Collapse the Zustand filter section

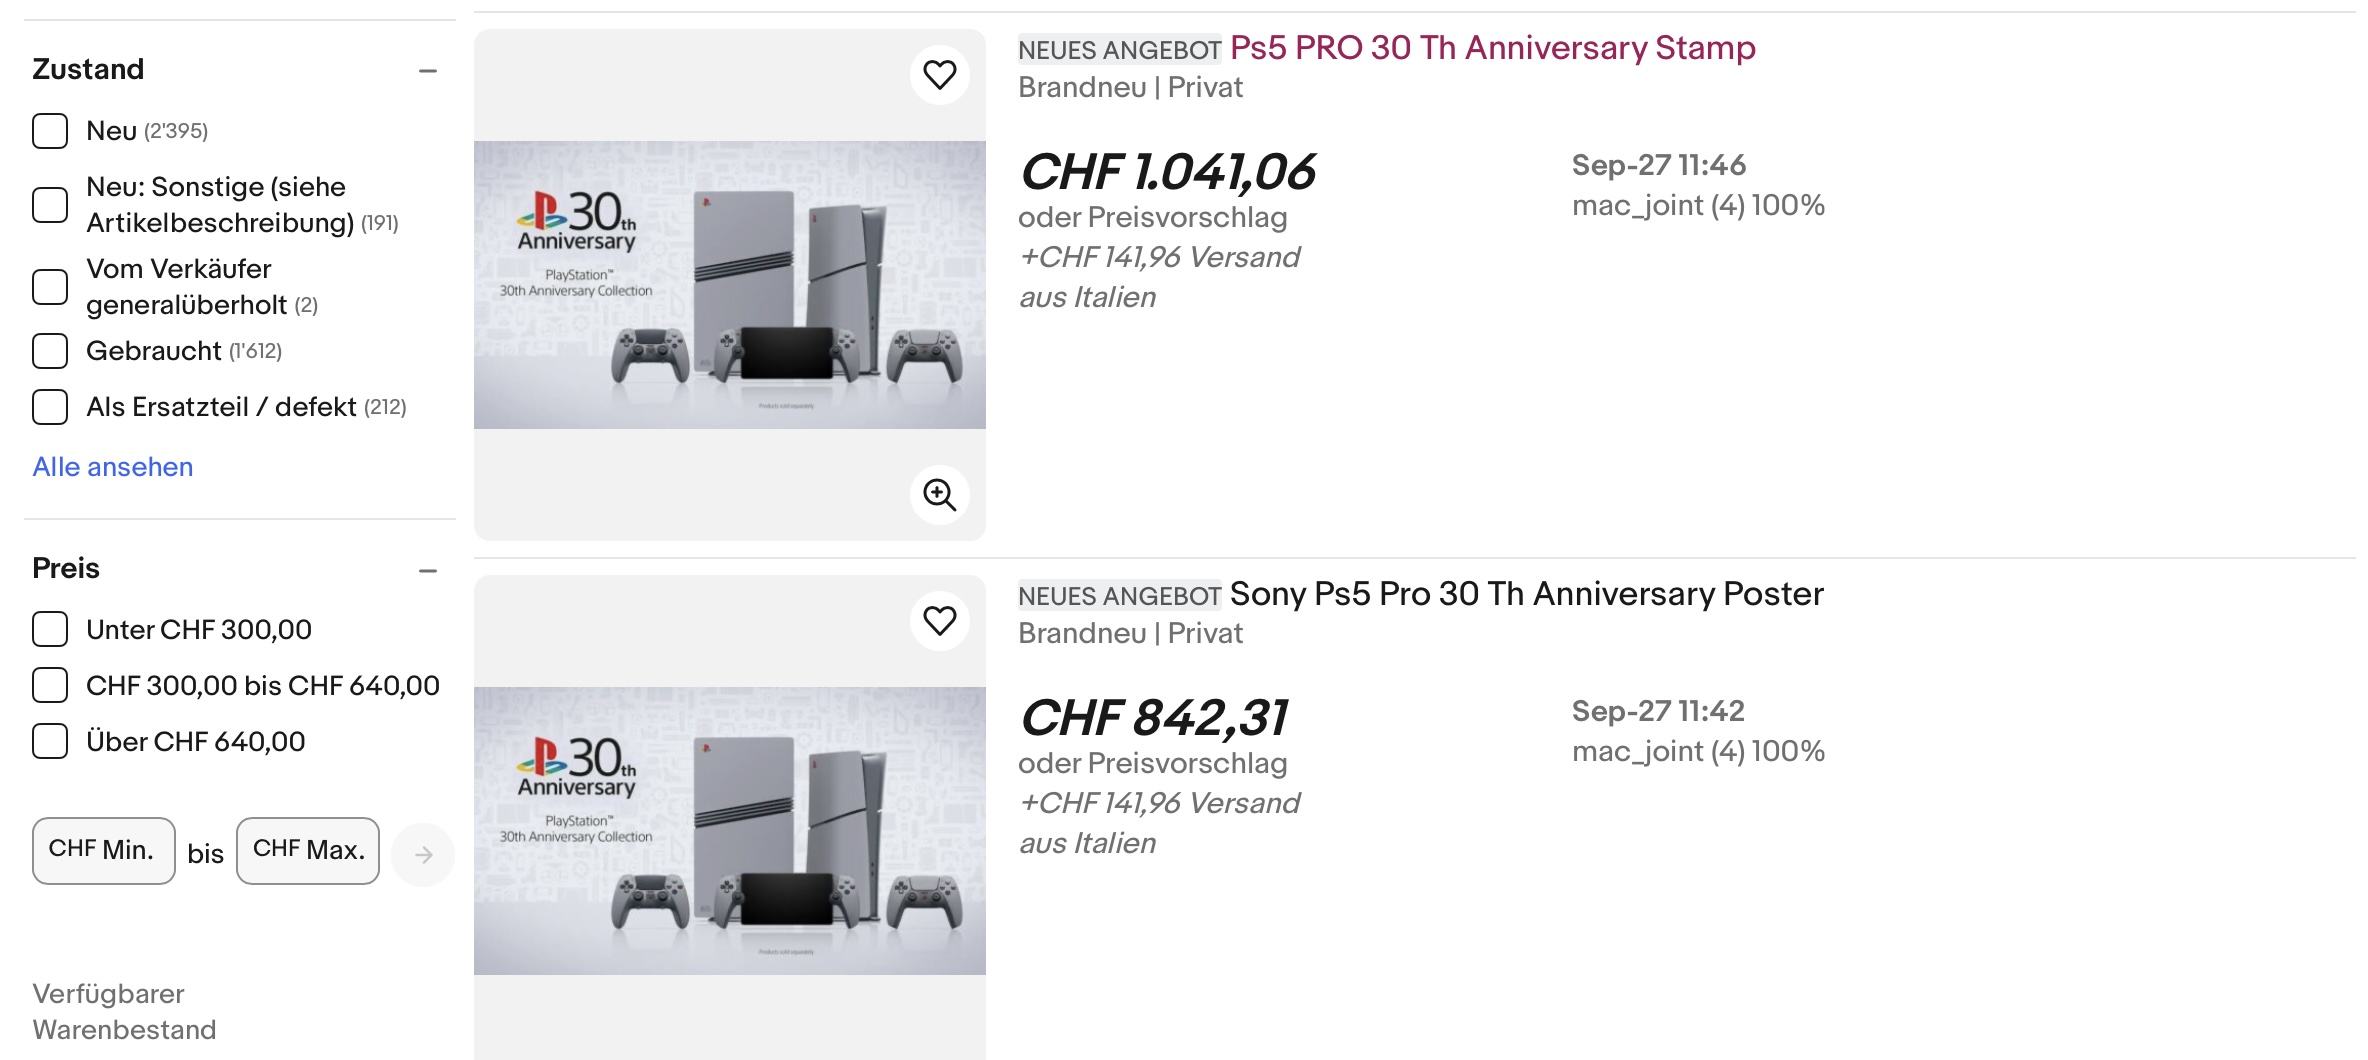428,71
